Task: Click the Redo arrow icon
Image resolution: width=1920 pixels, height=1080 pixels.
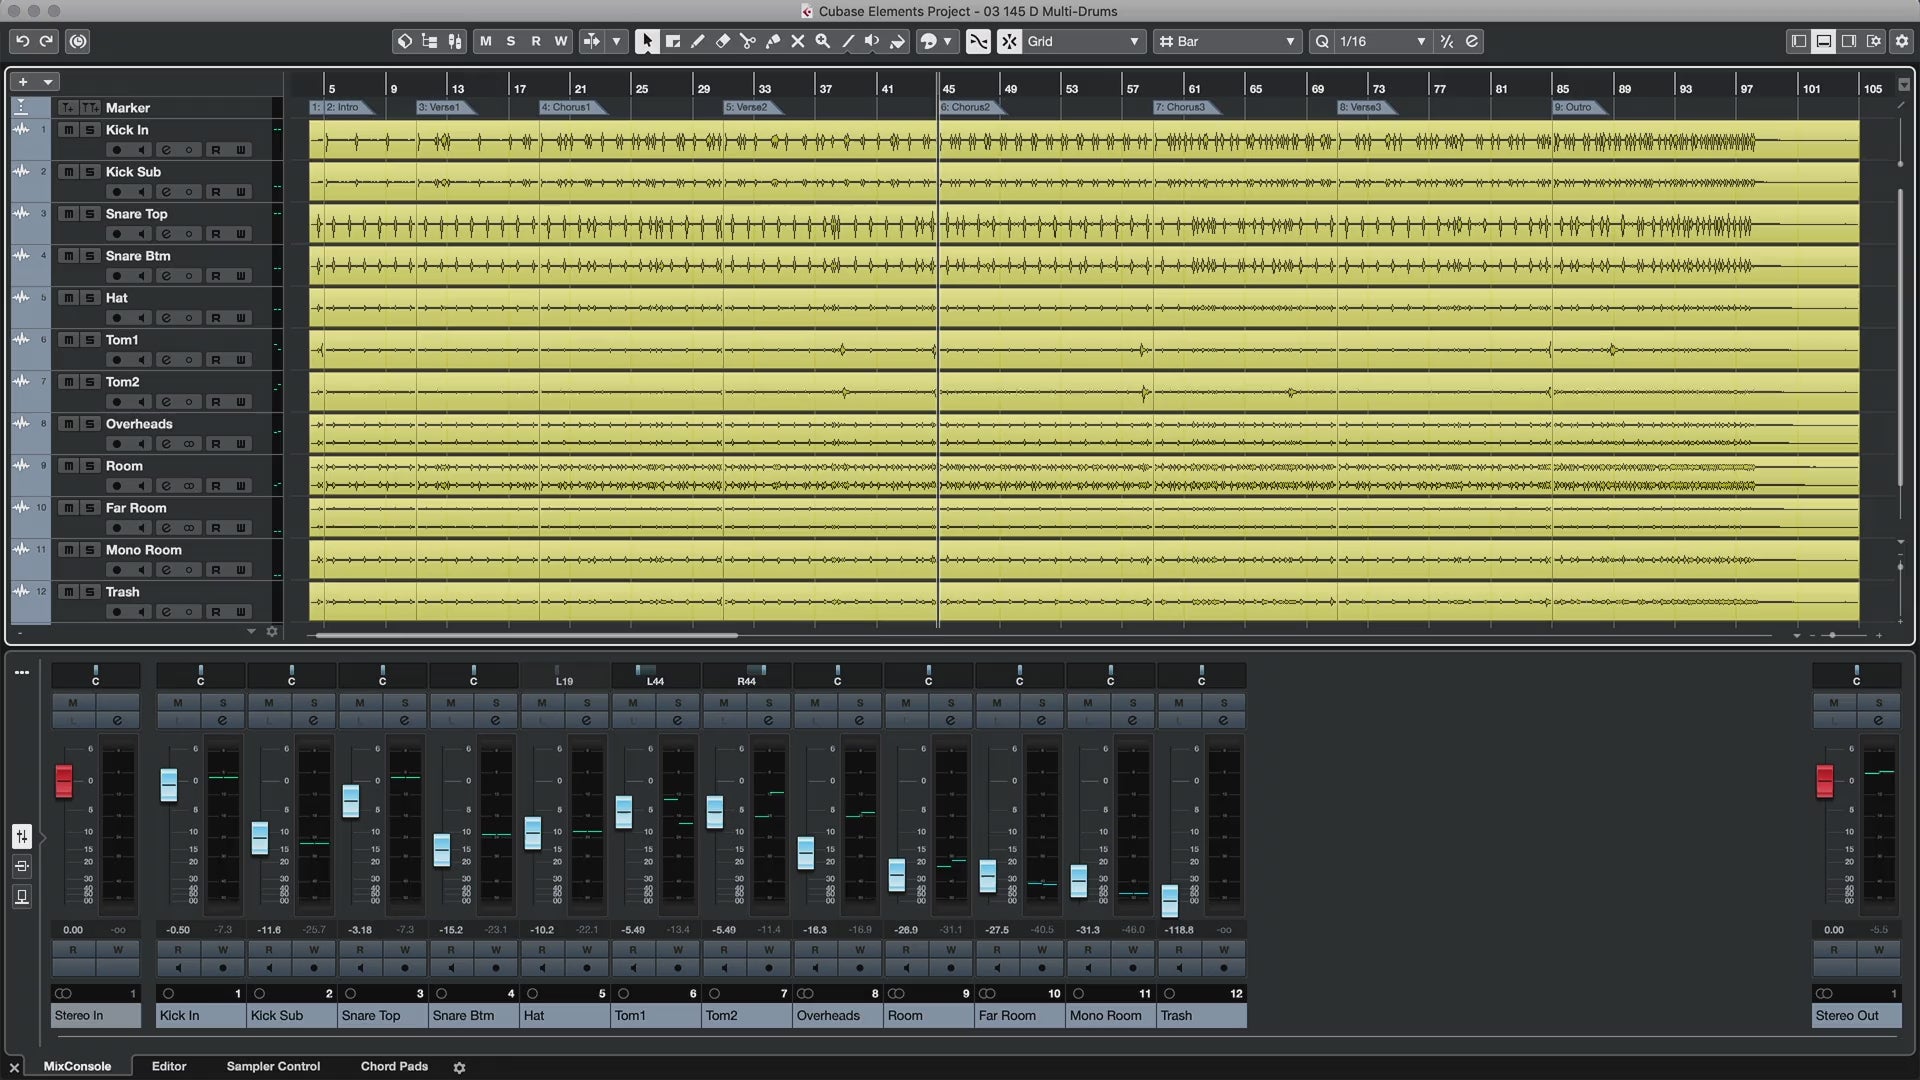Action: (x=46, y=41)
